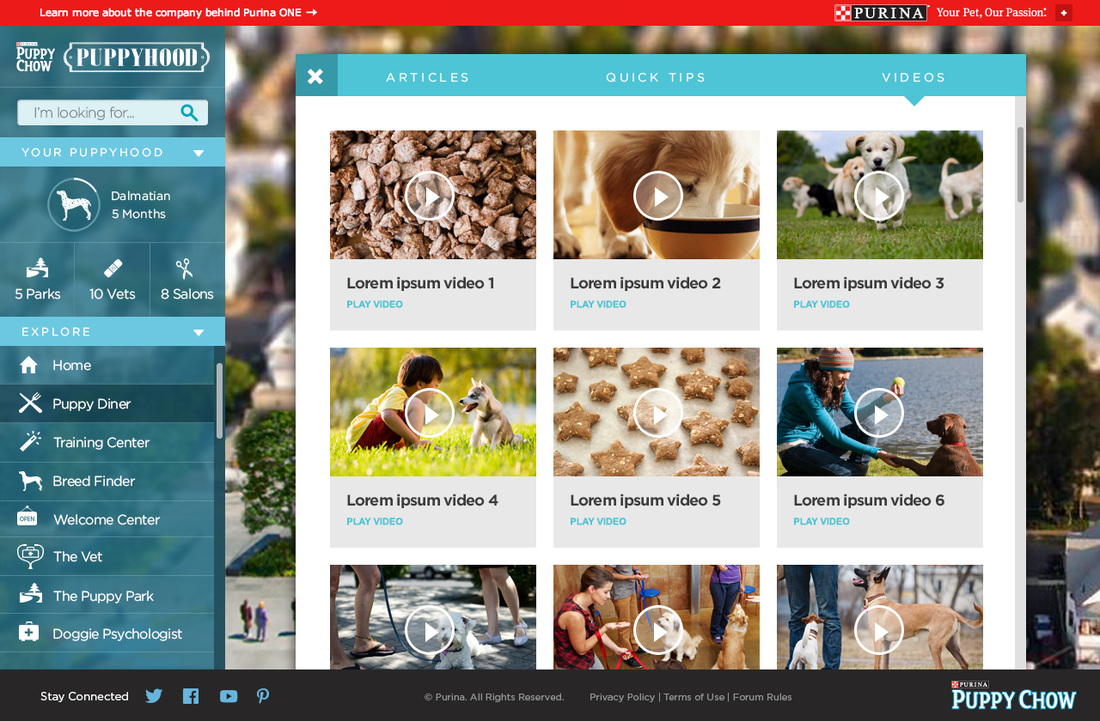Open the 10 Vets bandage icon

point(112,268)
